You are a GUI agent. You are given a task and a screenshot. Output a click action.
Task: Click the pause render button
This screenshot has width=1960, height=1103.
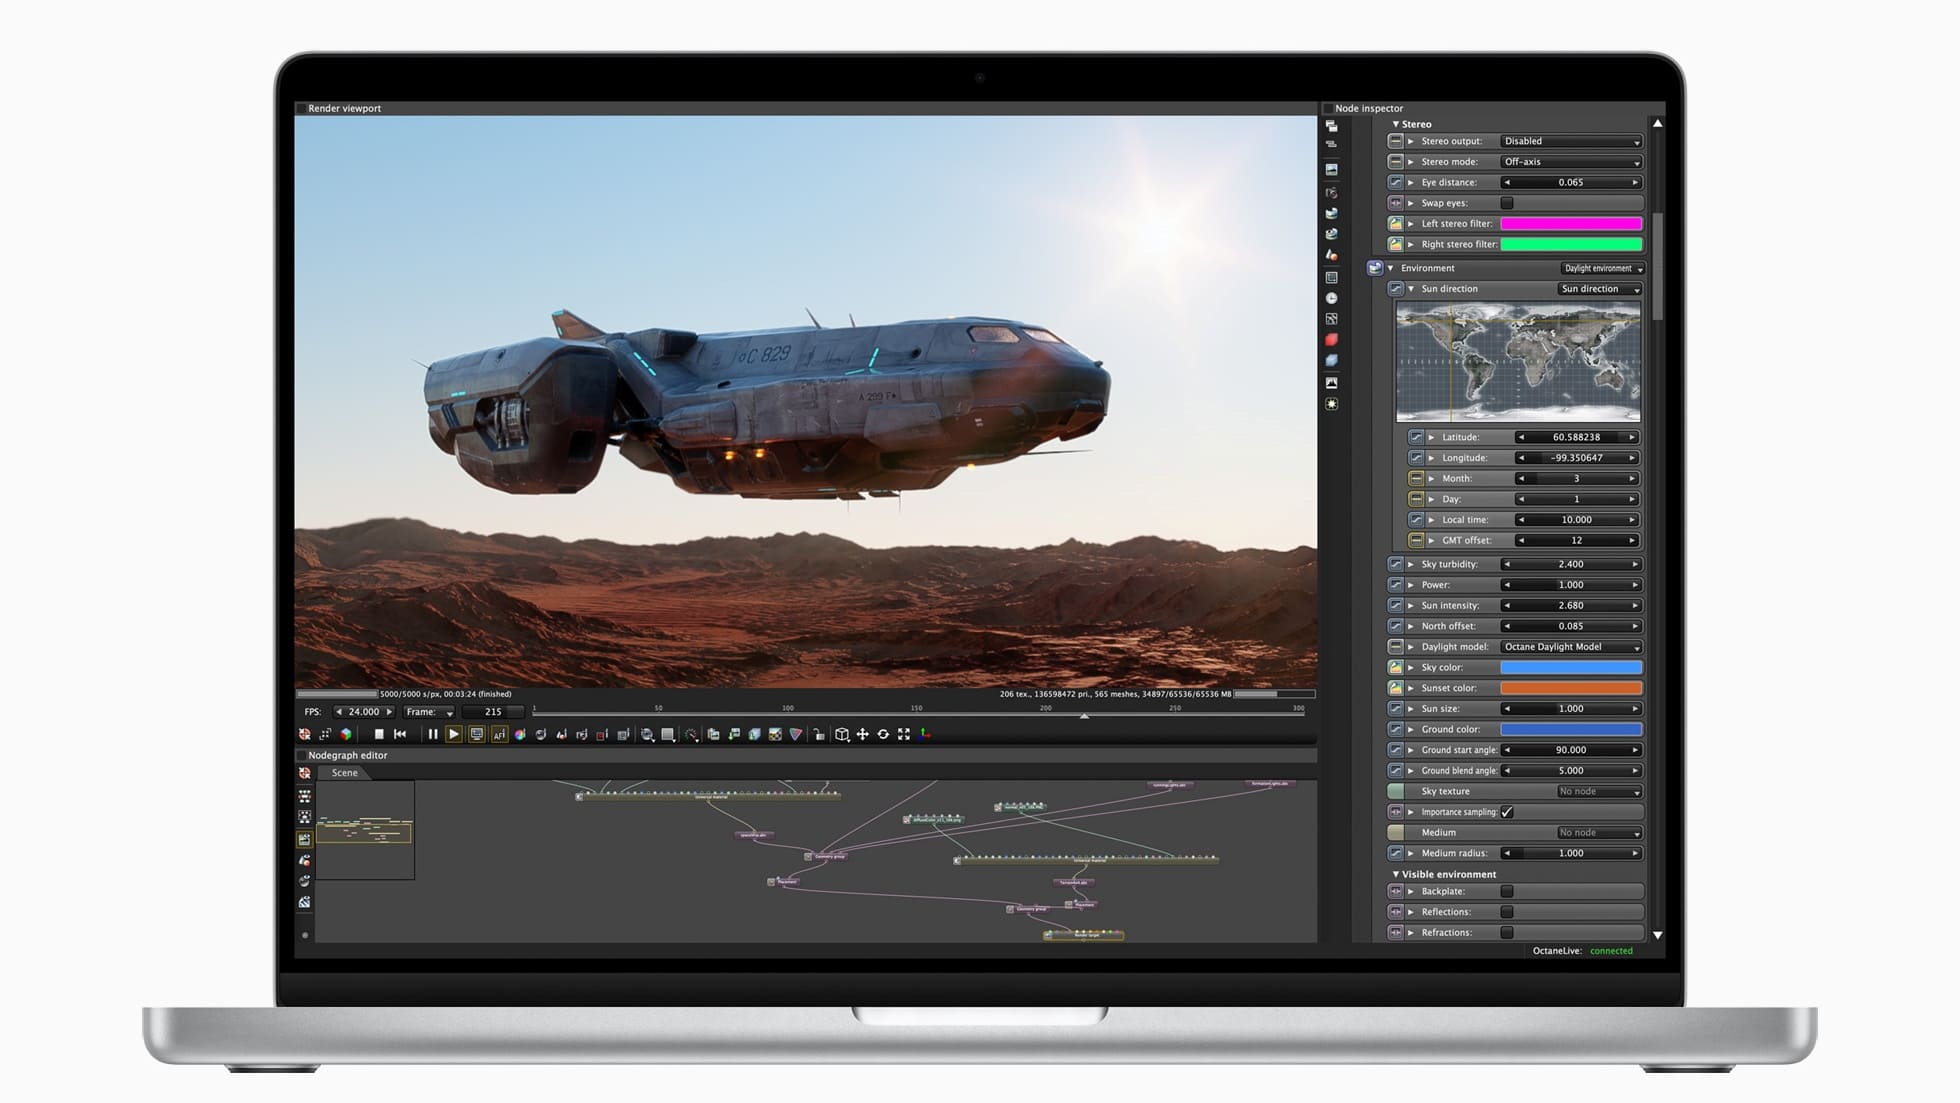[433, 734]
